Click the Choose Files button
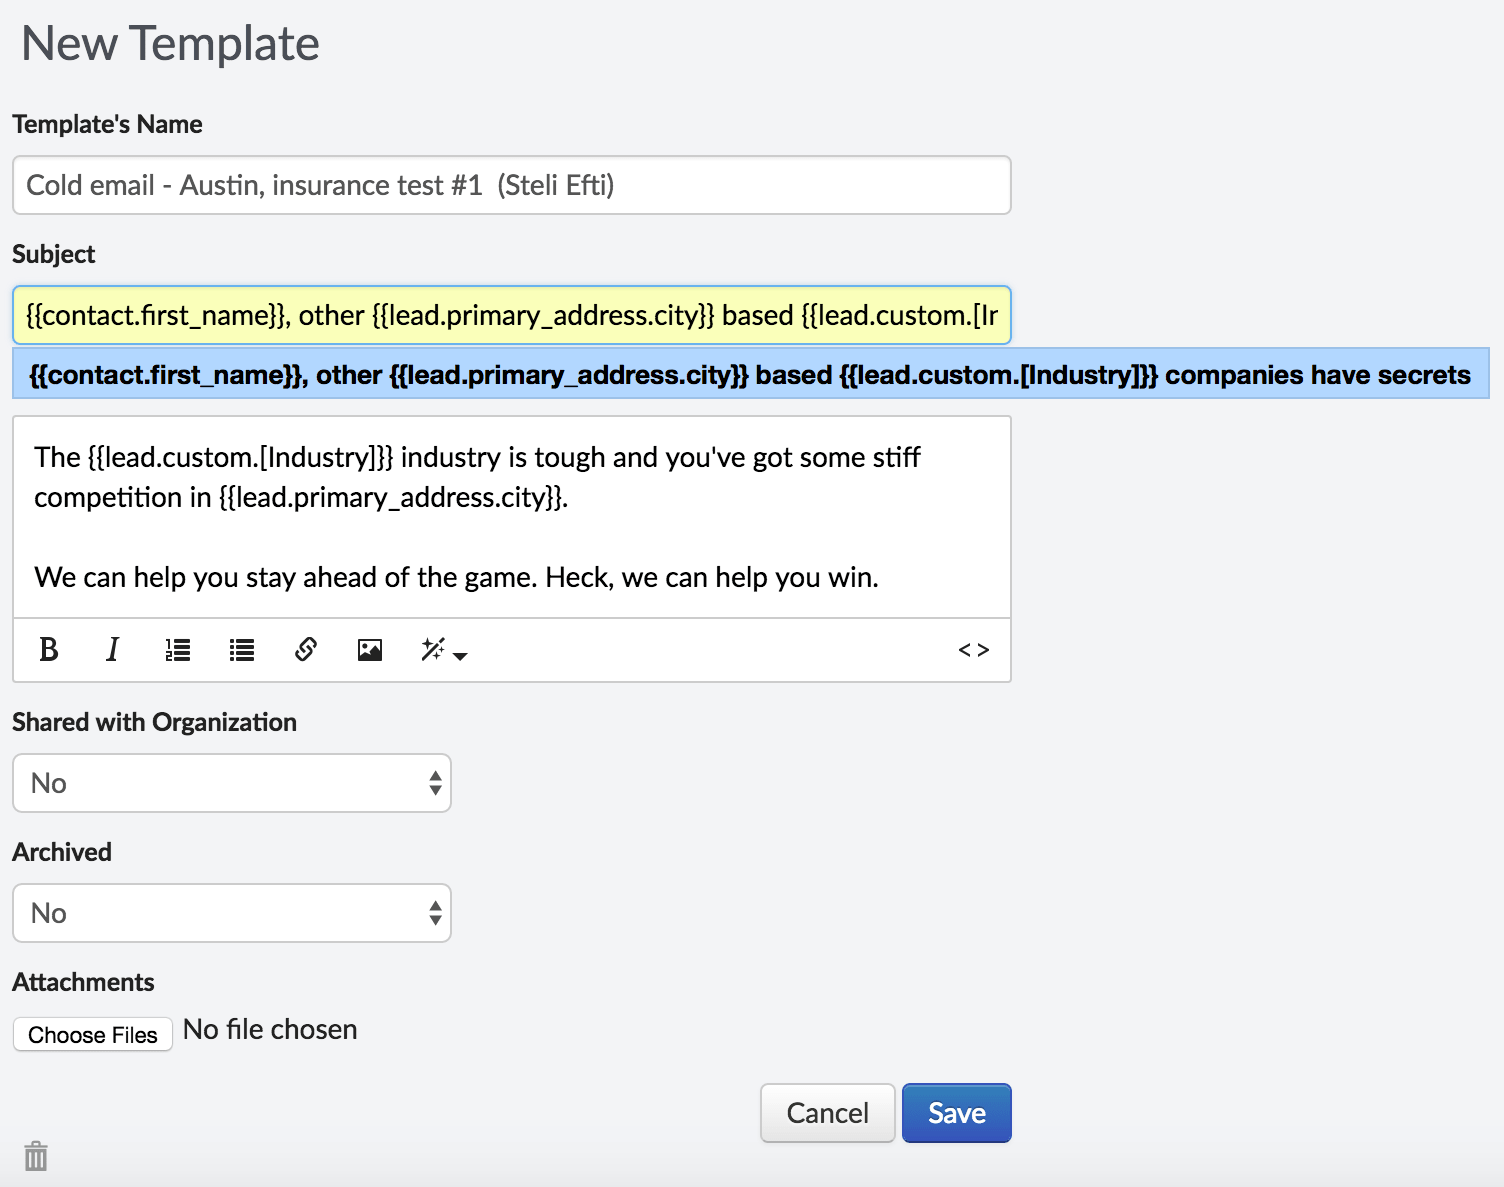The height and width of the screenshot is (1187, 1504). (93, 1034)
